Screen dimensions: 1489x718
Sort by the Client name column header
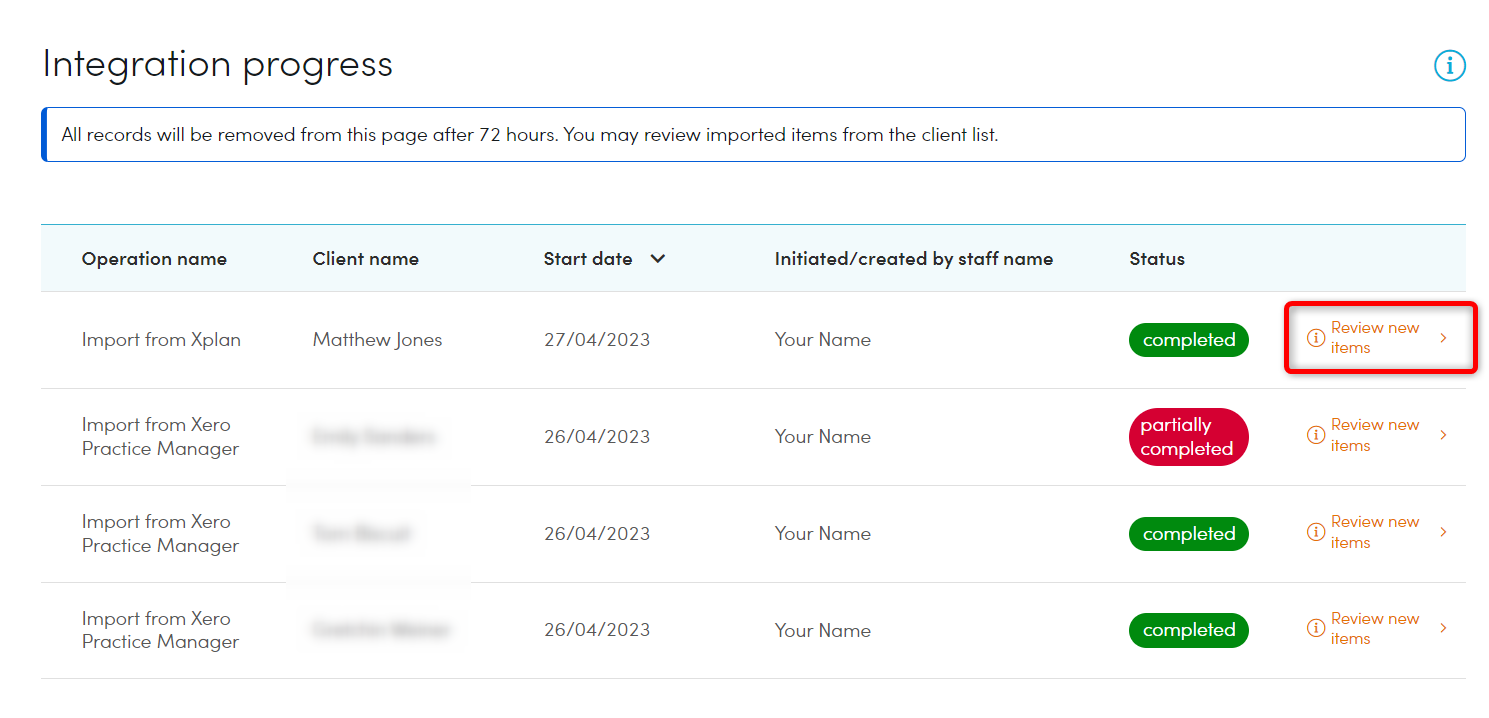pos(365,259)
